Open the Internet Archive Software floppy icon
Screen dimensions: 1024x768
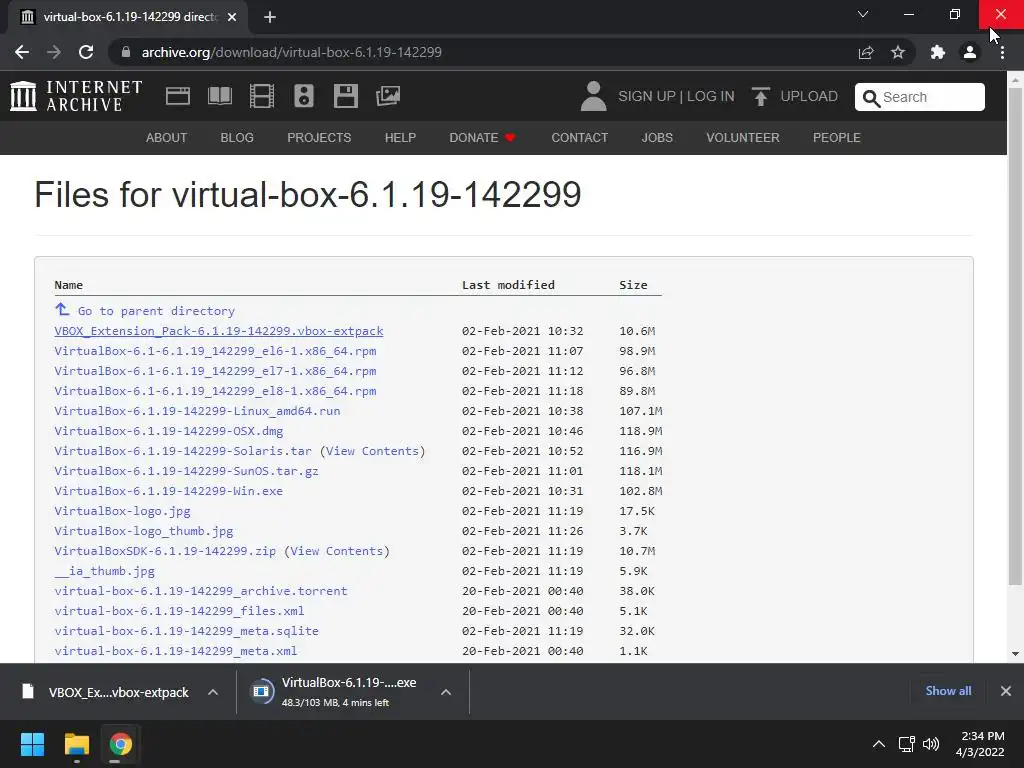[x=345, y=96]
